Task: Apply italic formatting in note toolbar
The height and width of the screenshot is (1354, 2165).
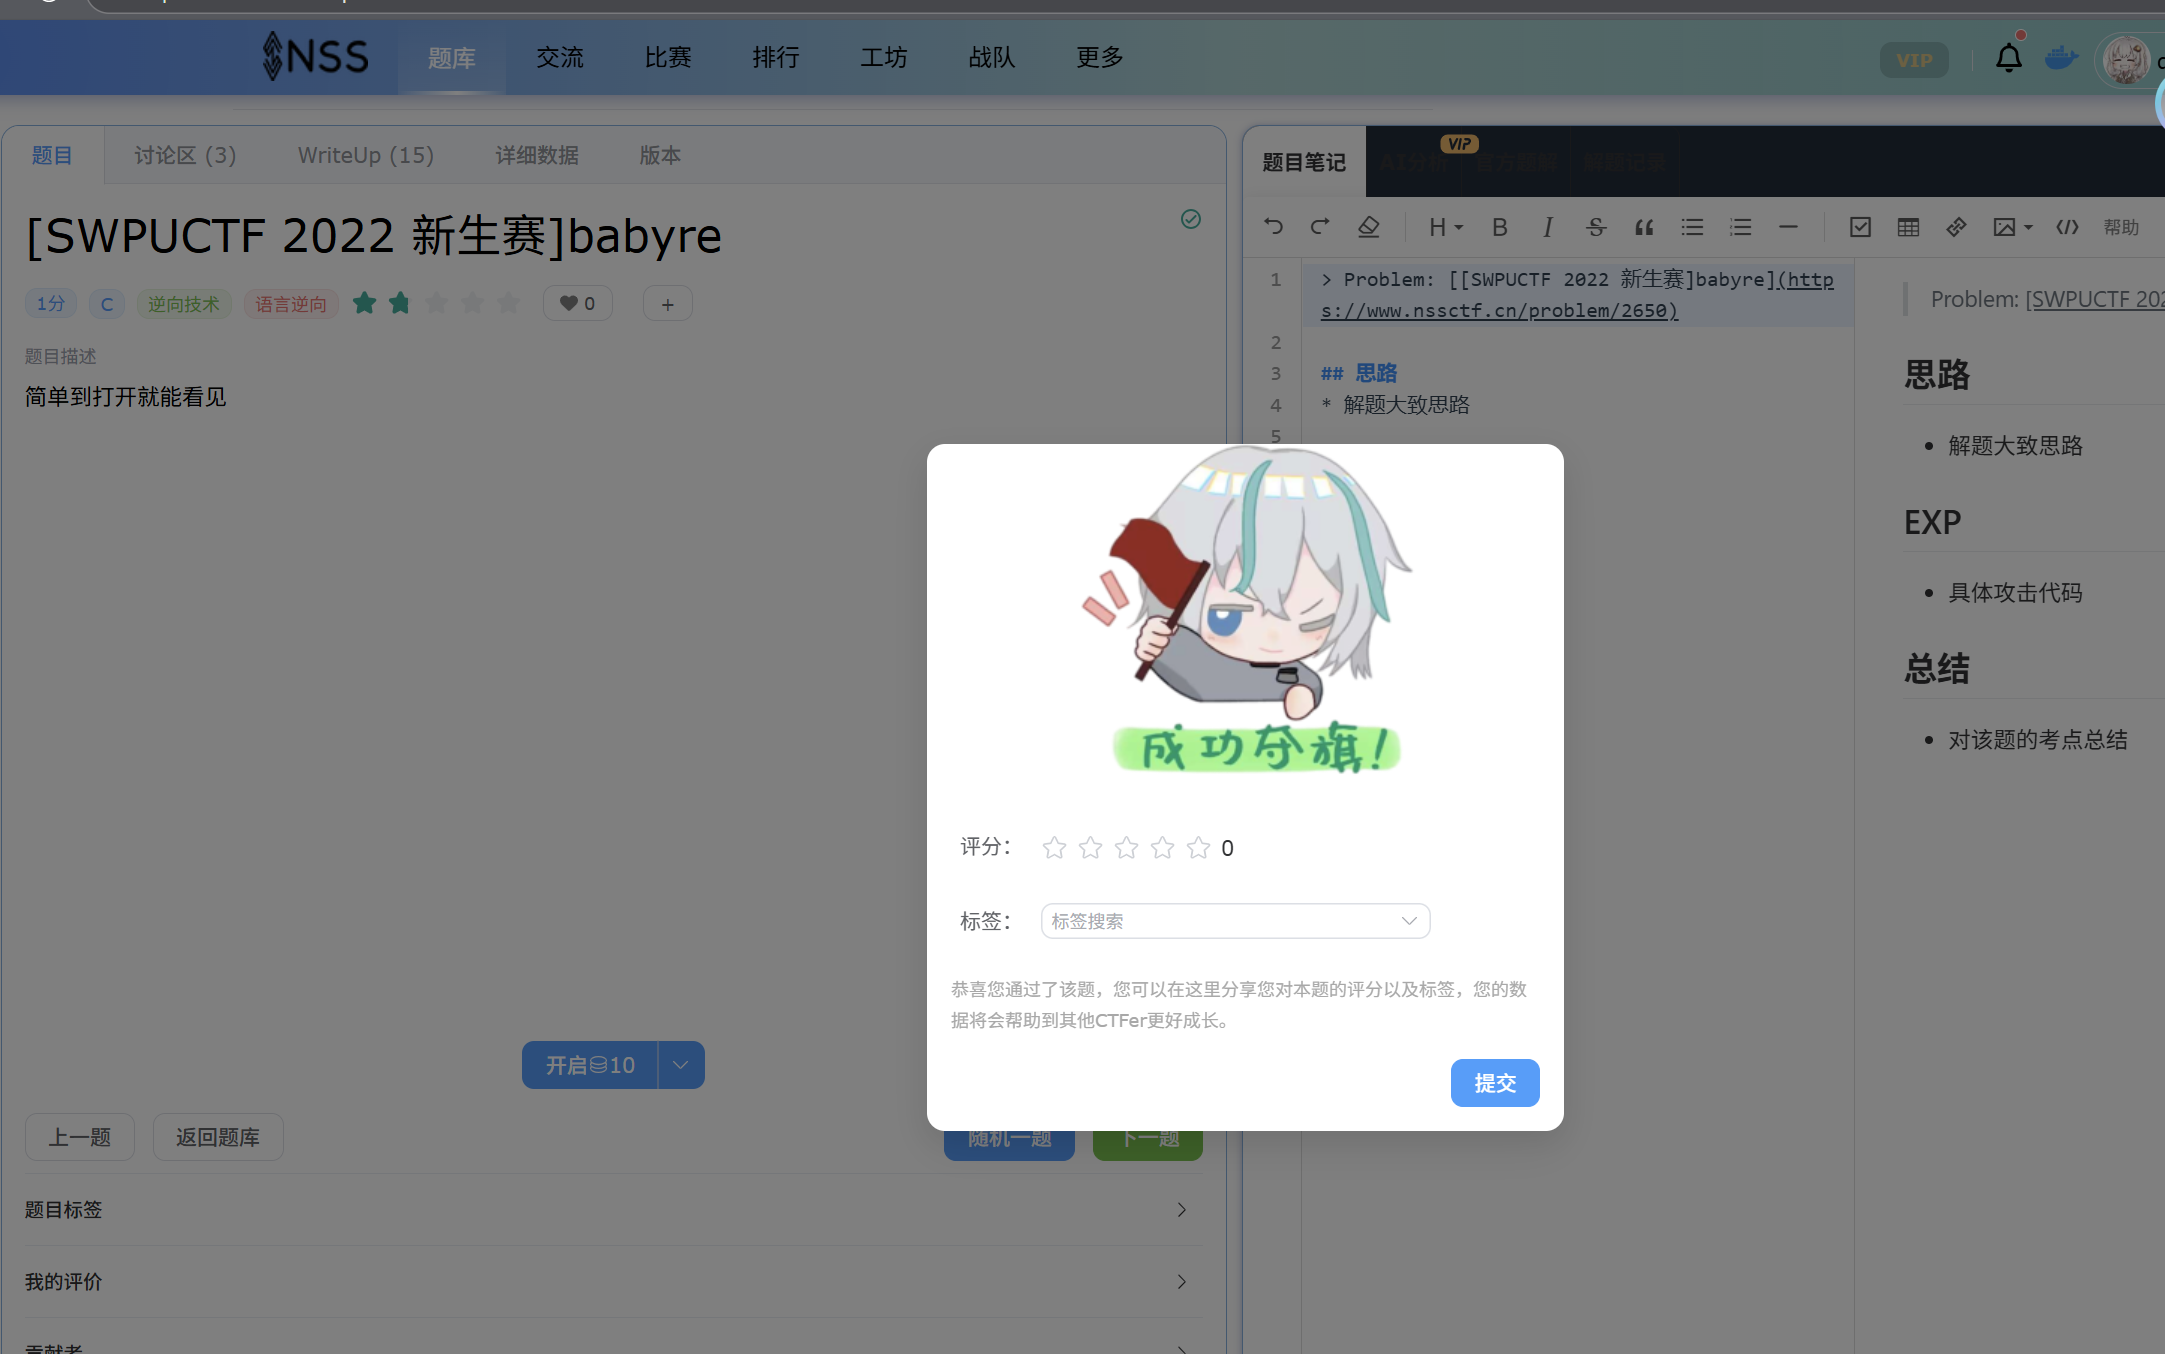Action: pyautogui.click(x=1547, y=227)
